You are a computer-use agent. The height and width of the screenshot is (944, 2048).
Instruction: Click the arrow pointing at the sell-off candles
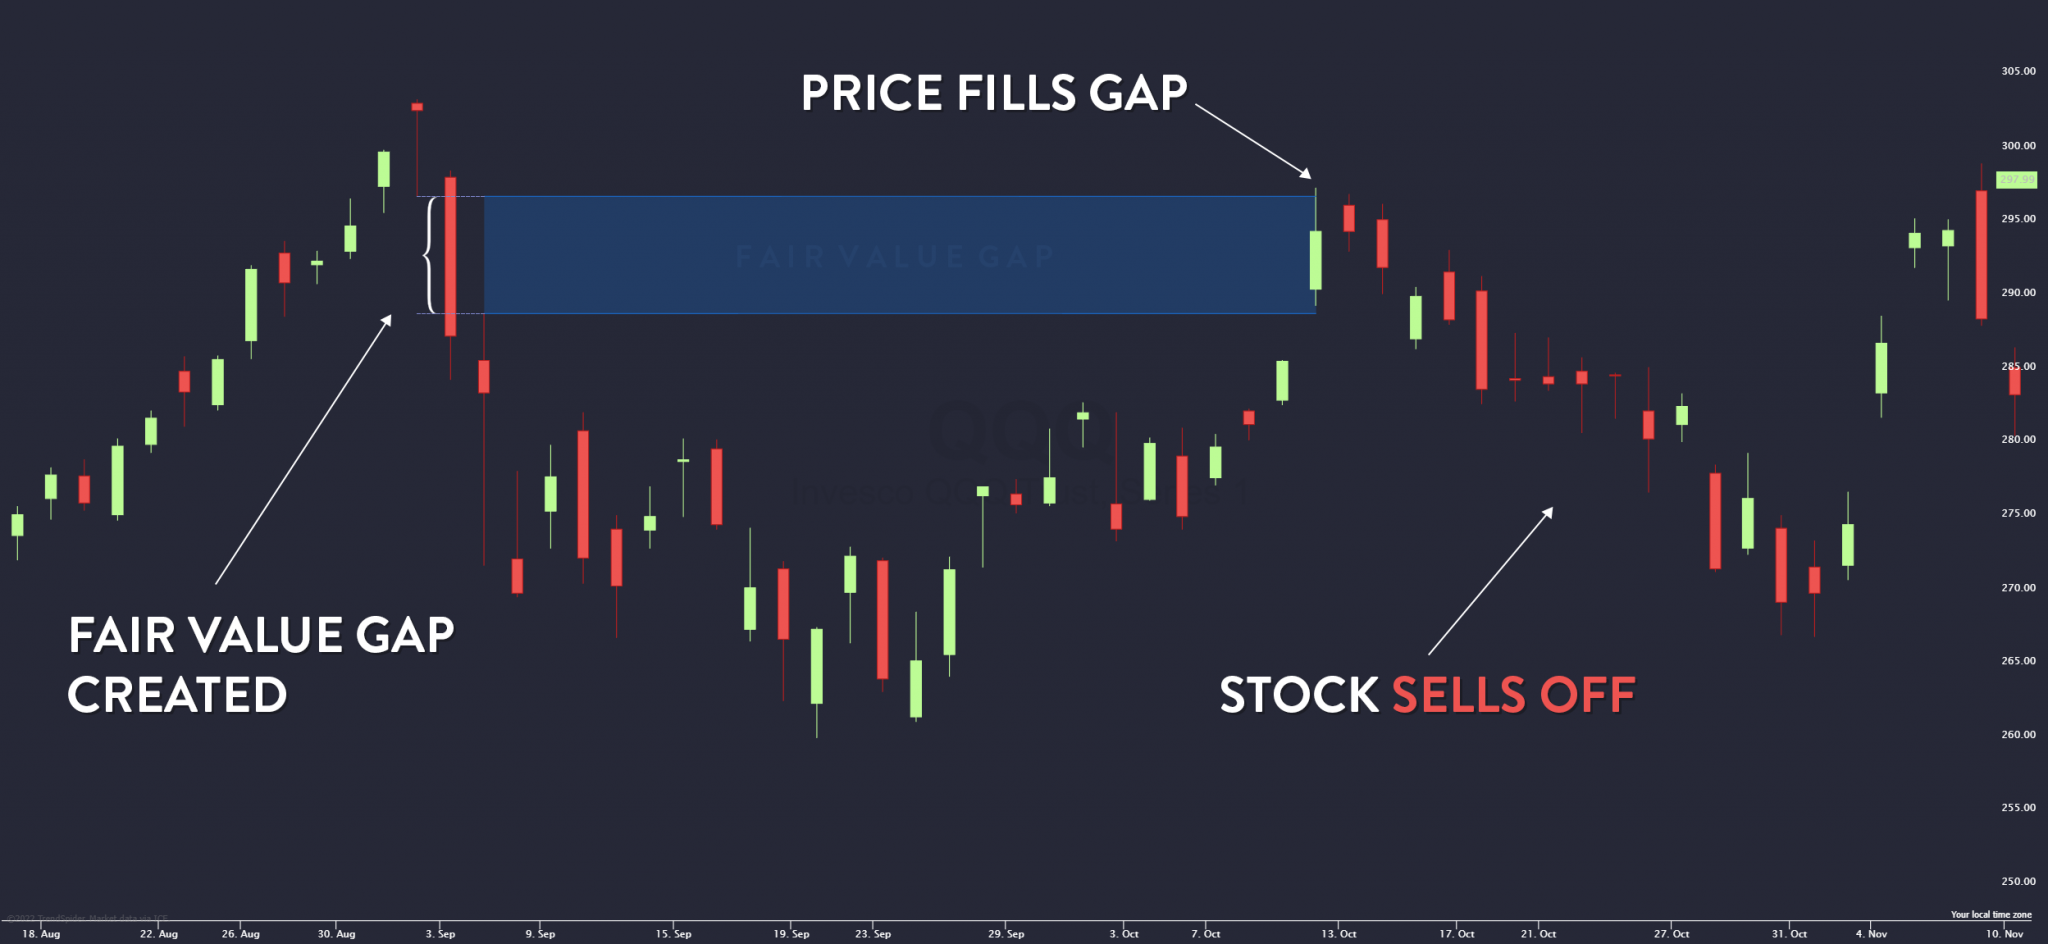(x=1491, y=581)
